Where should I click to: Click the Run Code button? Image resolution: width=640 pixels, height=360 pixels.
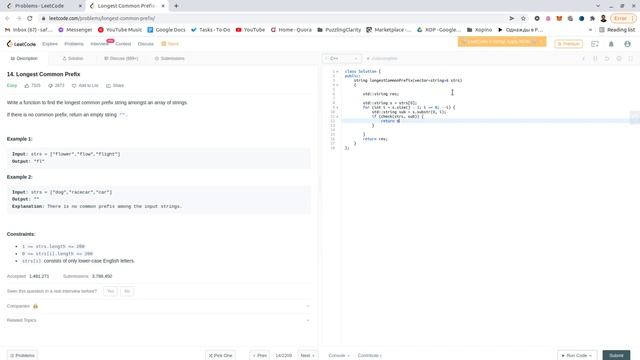[577, 356]
